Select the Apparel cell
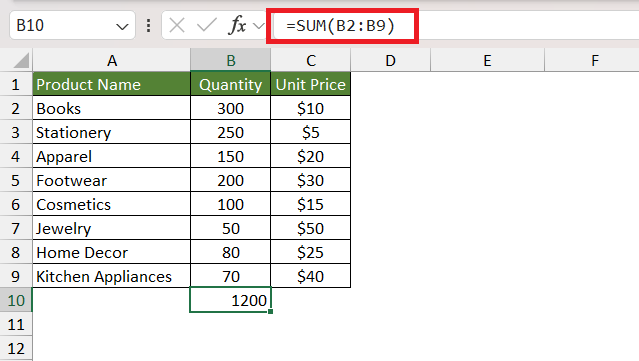The height and width of the screenshot is (361, 639). 112,156
